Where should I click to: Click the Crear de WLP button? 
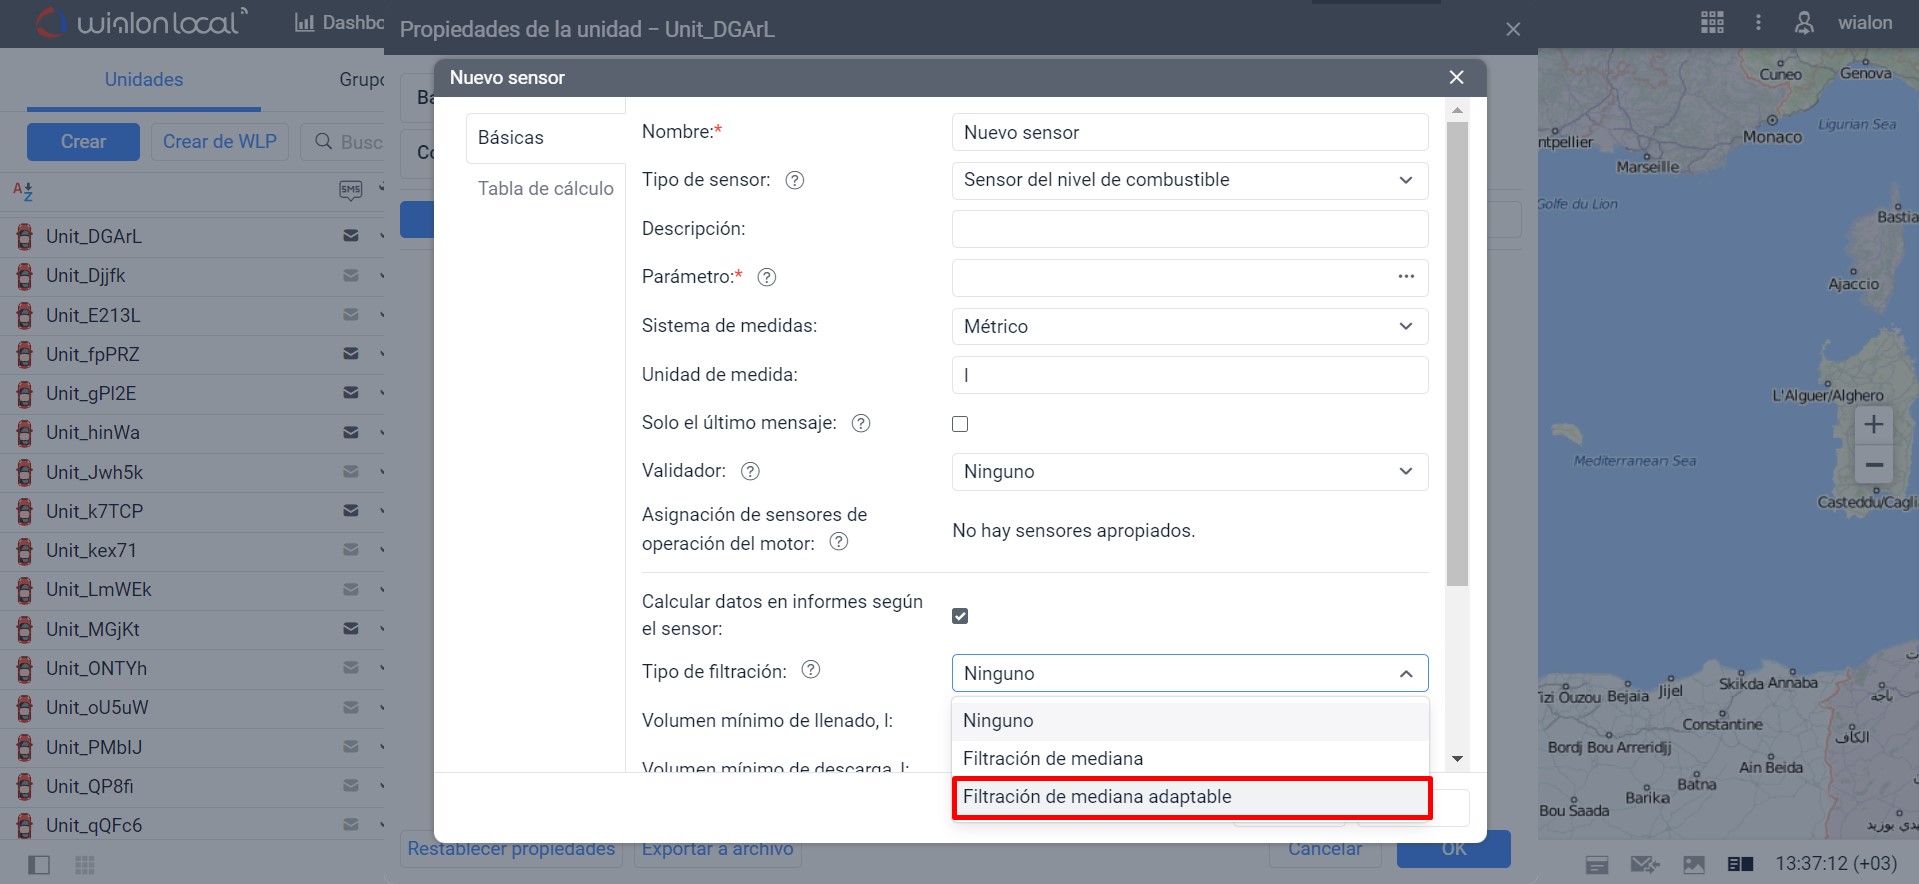219,142
